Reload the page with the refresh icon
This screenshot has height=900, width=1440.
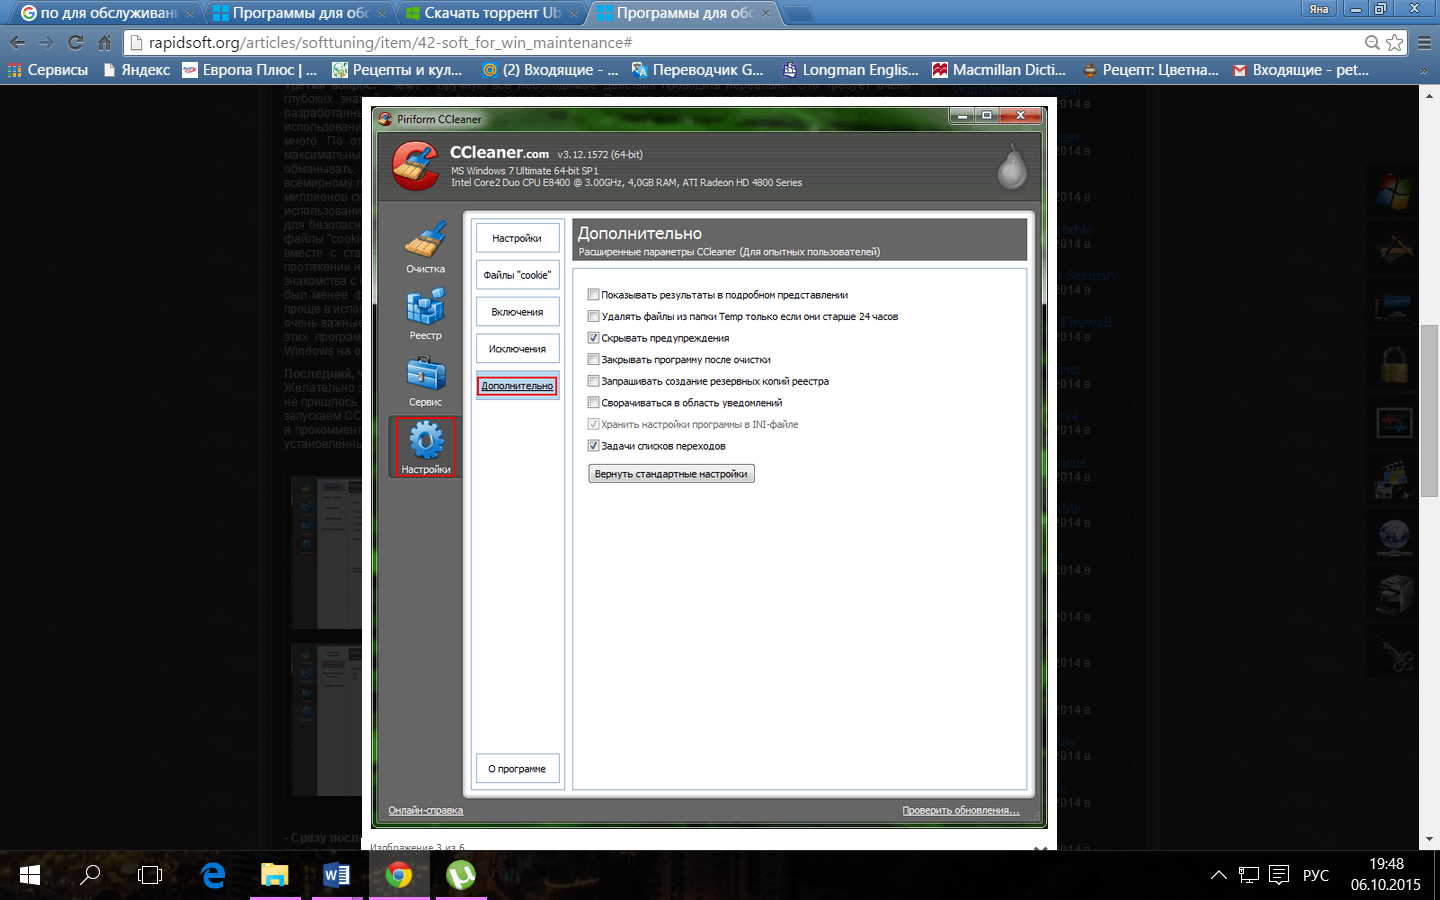(75, 42)
